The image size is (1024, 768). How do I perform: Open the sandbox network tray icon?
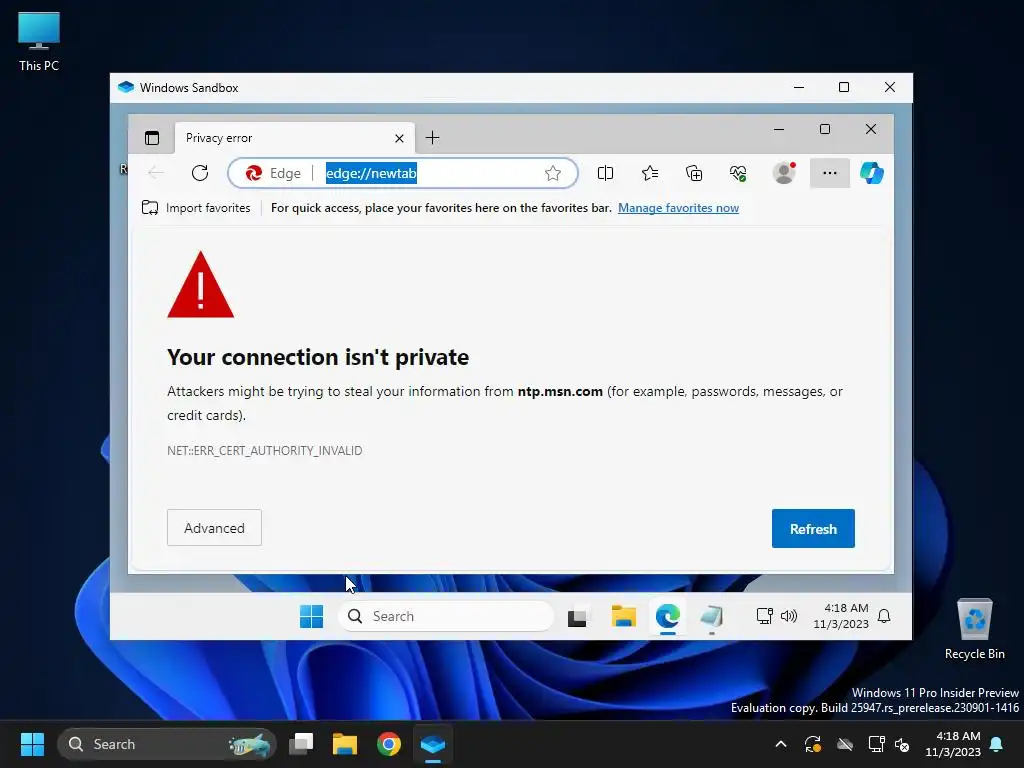[765, 616]
